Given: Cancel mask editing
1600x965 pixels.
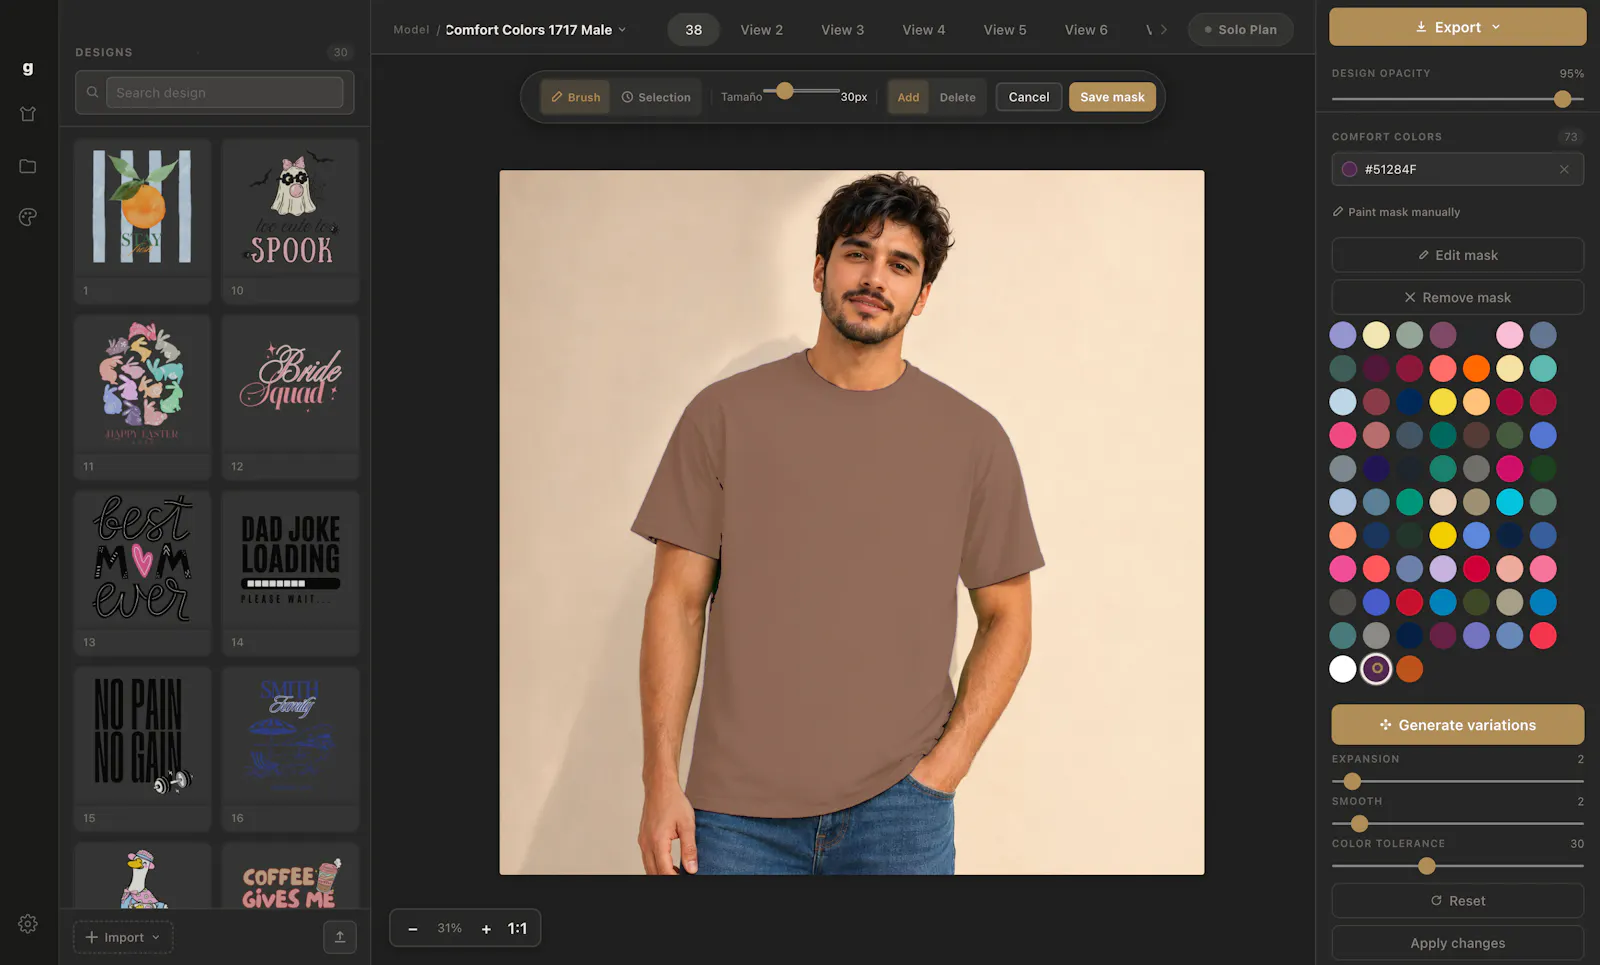Looking at the screenshot, I should pyautogui.click(x=1029, y=97).
